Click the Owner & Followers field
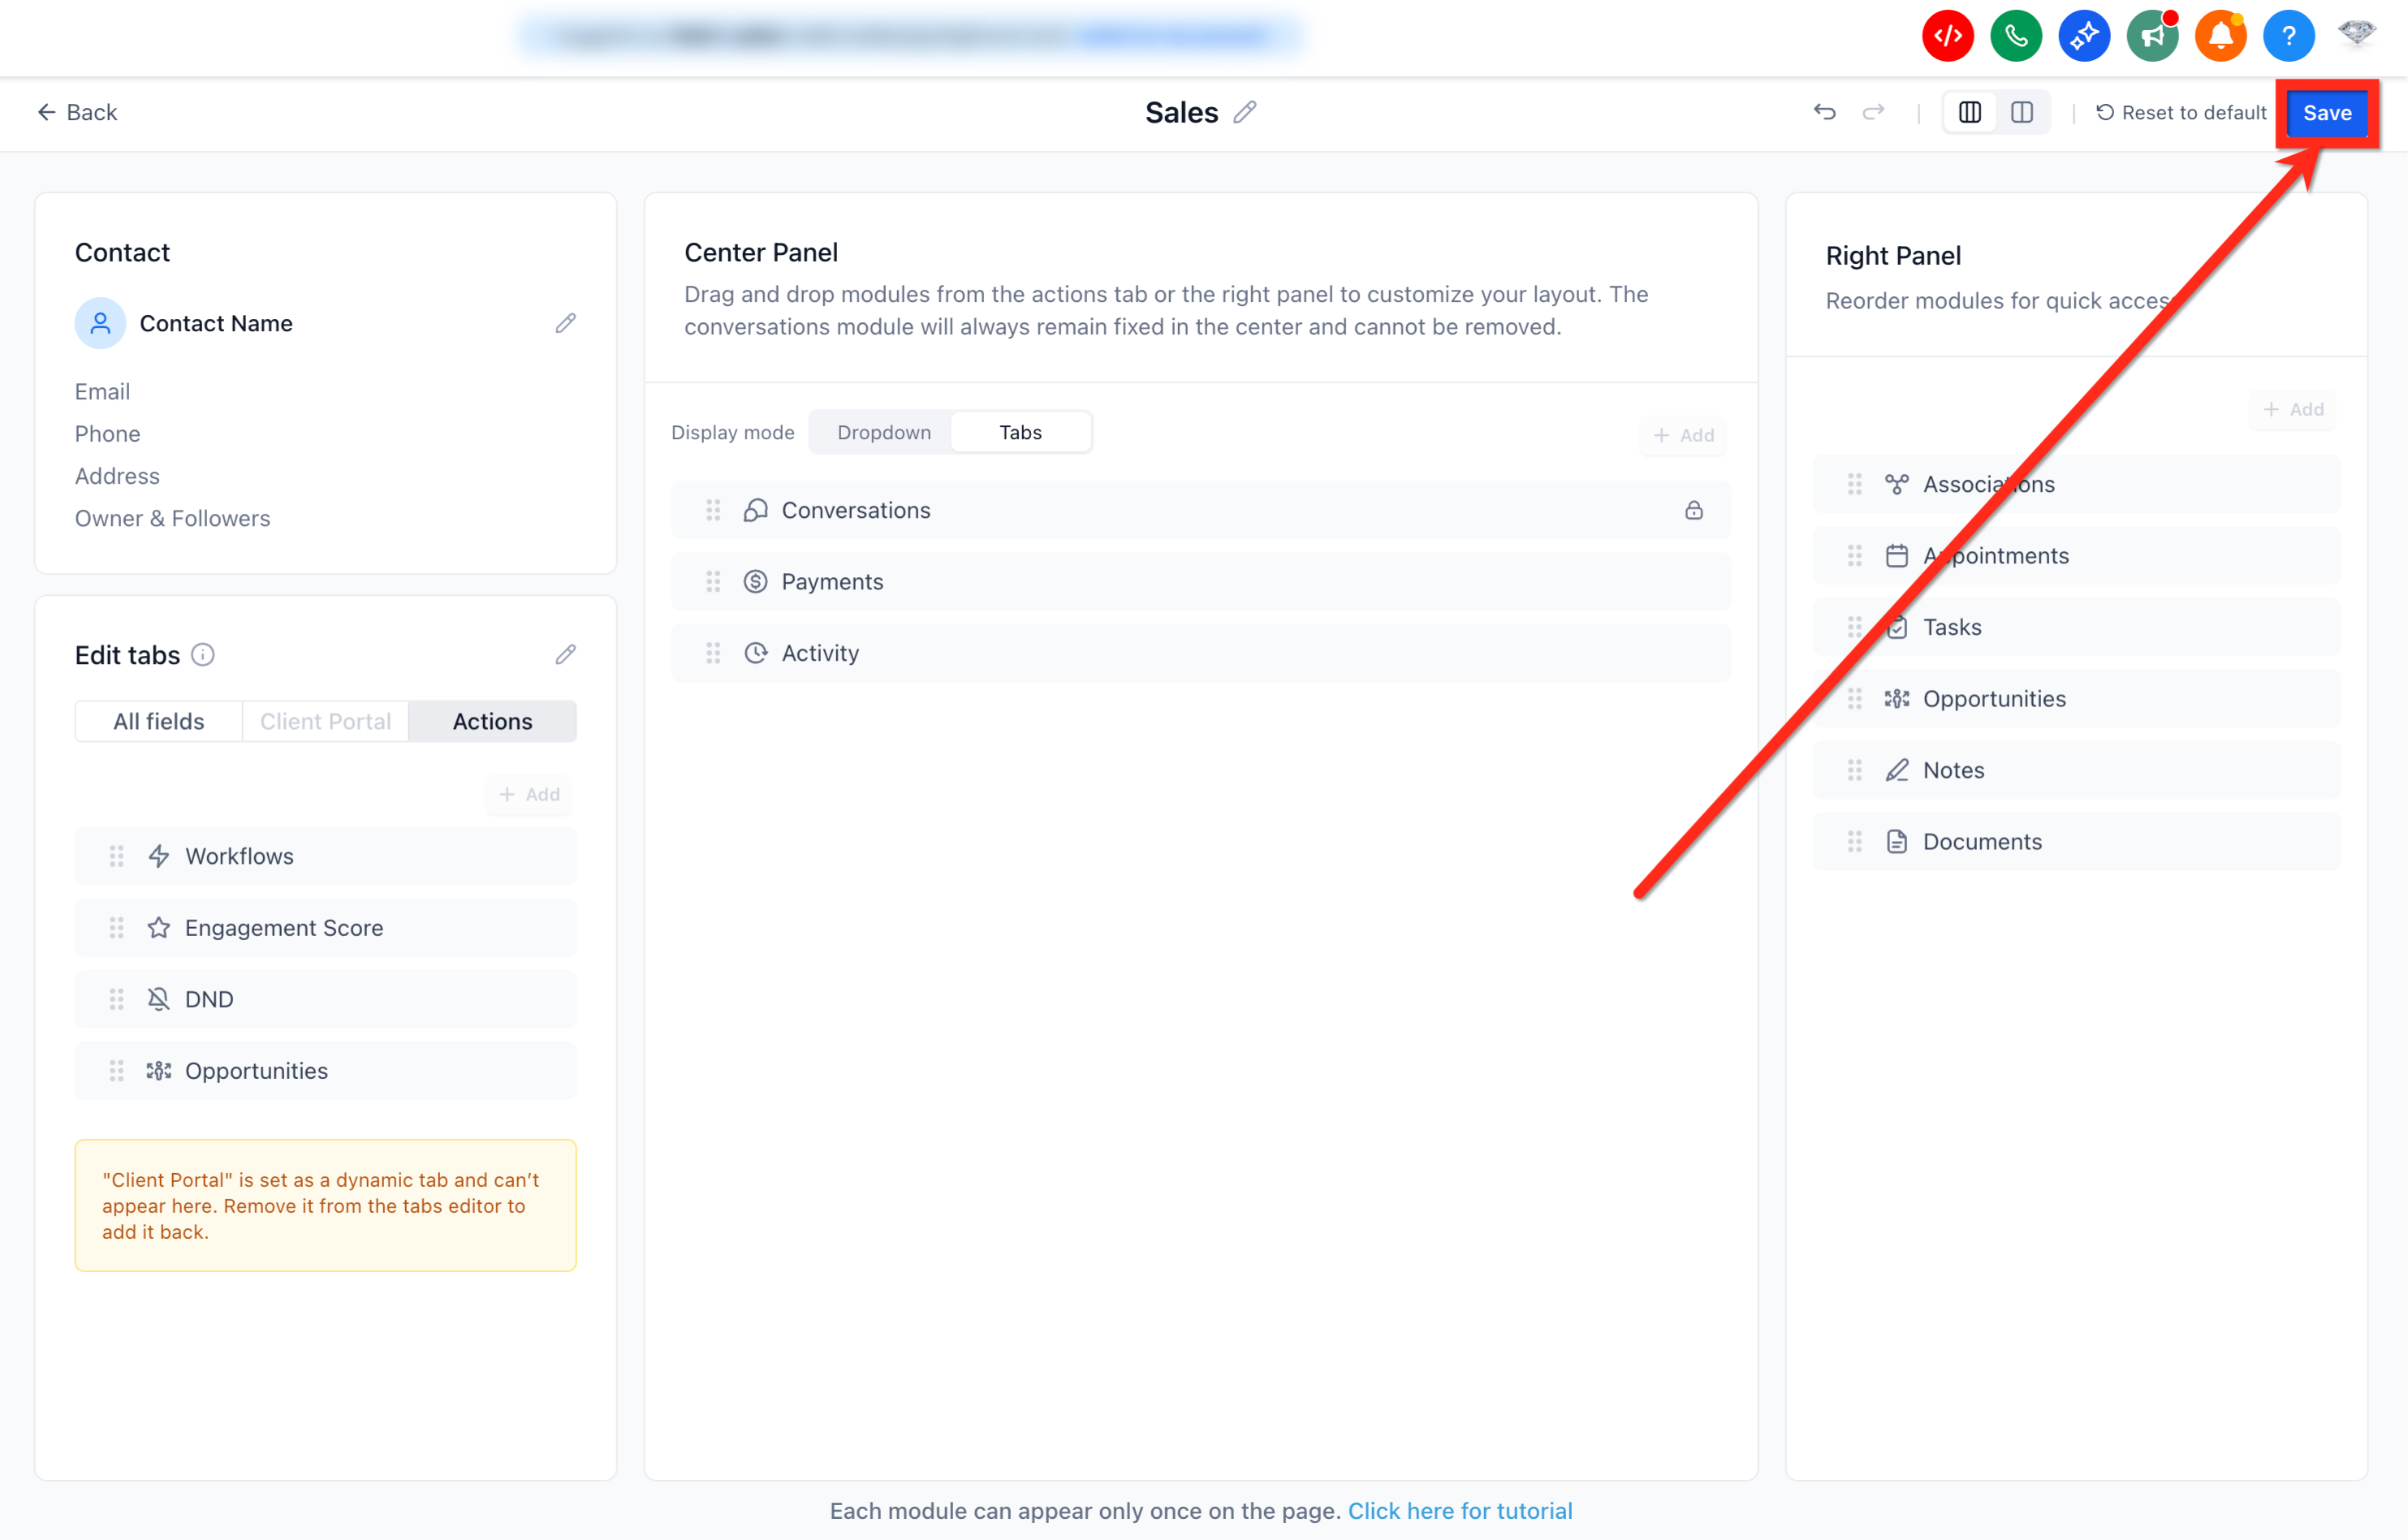2408x1540 pixels. (172, 518)
